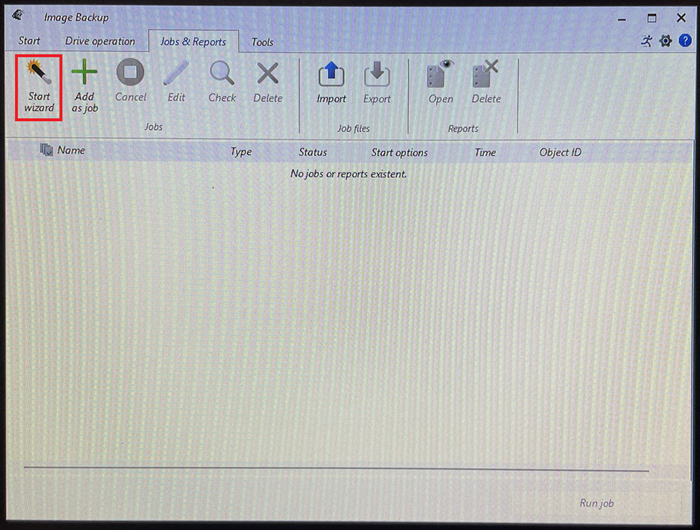Open a report with the Open icon
This screenshot has width=700, height=530.
coord(440,75)
